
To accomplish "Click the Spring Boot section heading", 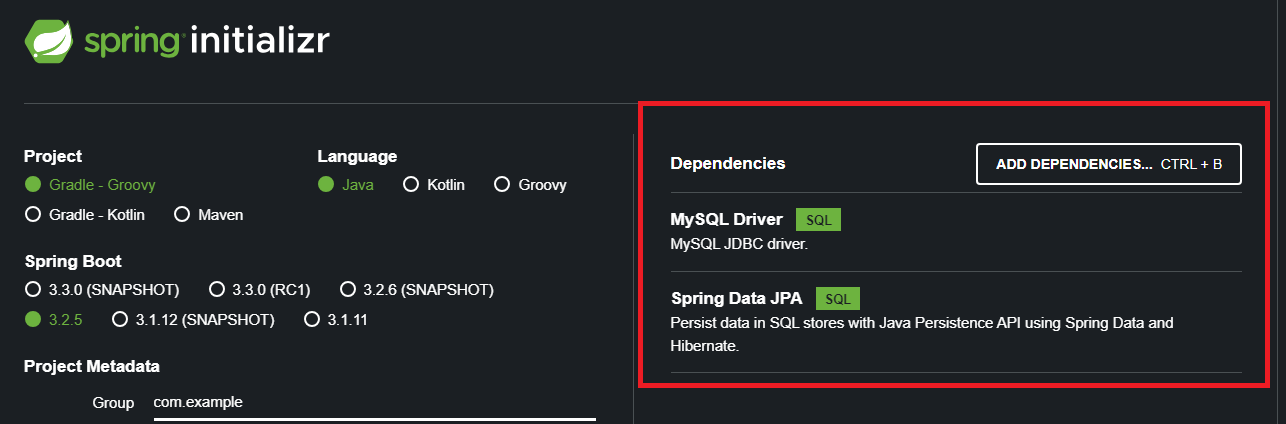I will pos(73,262).
